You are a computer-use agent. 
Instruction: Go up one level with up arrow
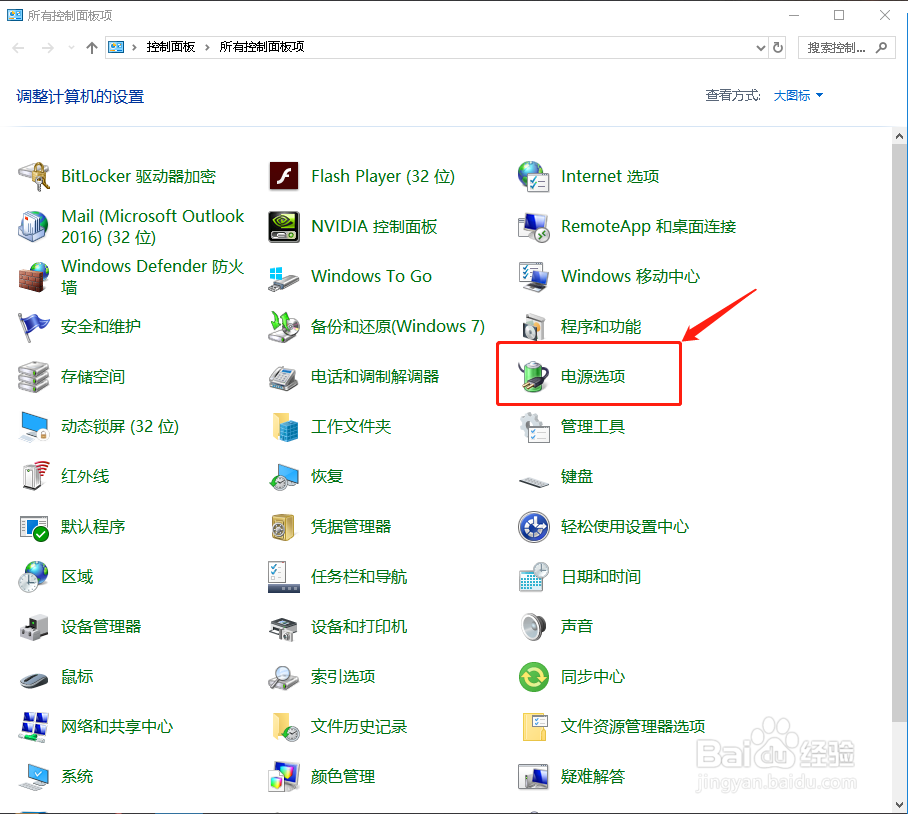click(91, 48)
